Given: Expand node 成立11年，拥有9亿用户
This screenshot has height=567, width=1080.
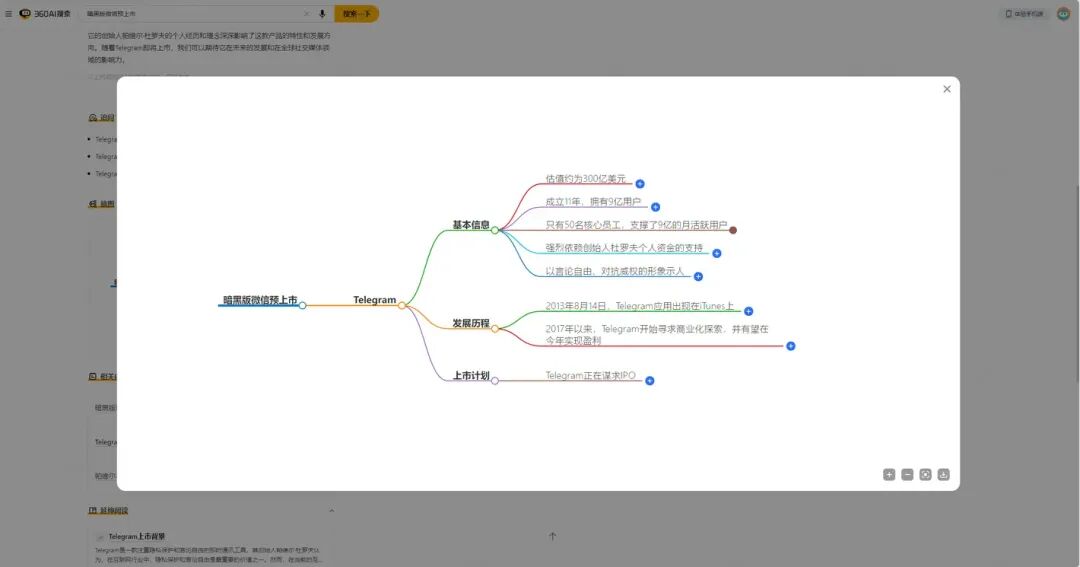Looking at the screenshot, I should coord(656,207).
